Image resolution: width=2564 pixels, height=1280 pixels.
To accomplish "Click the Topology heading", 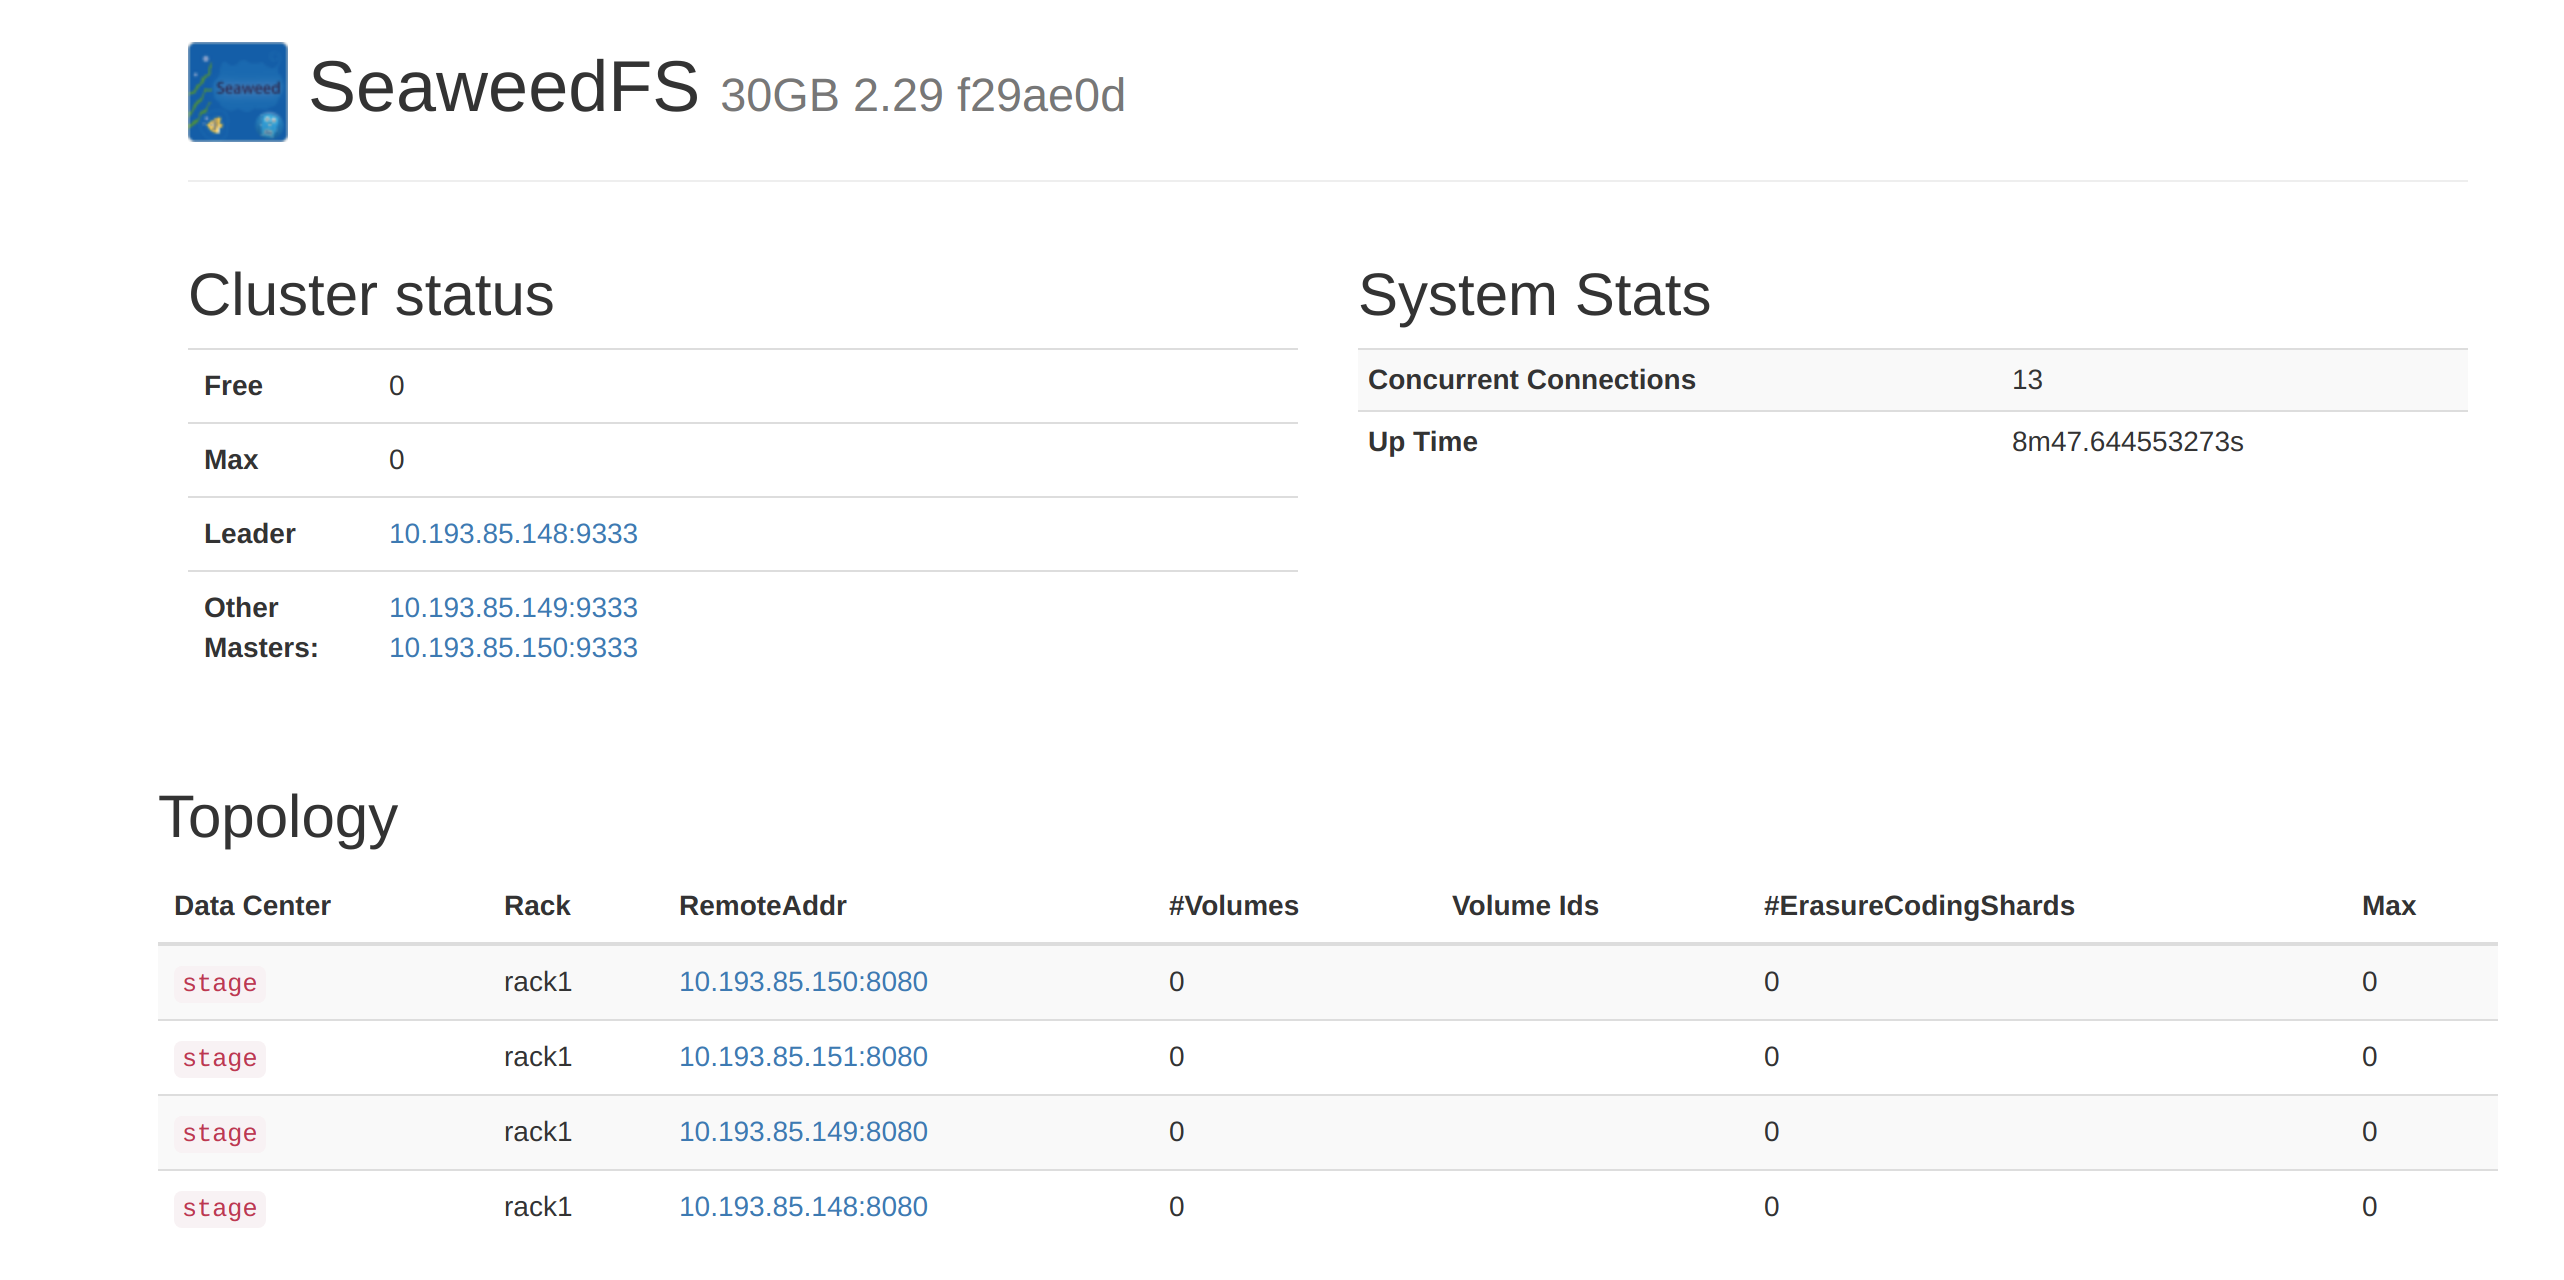I will coord(278,819).
